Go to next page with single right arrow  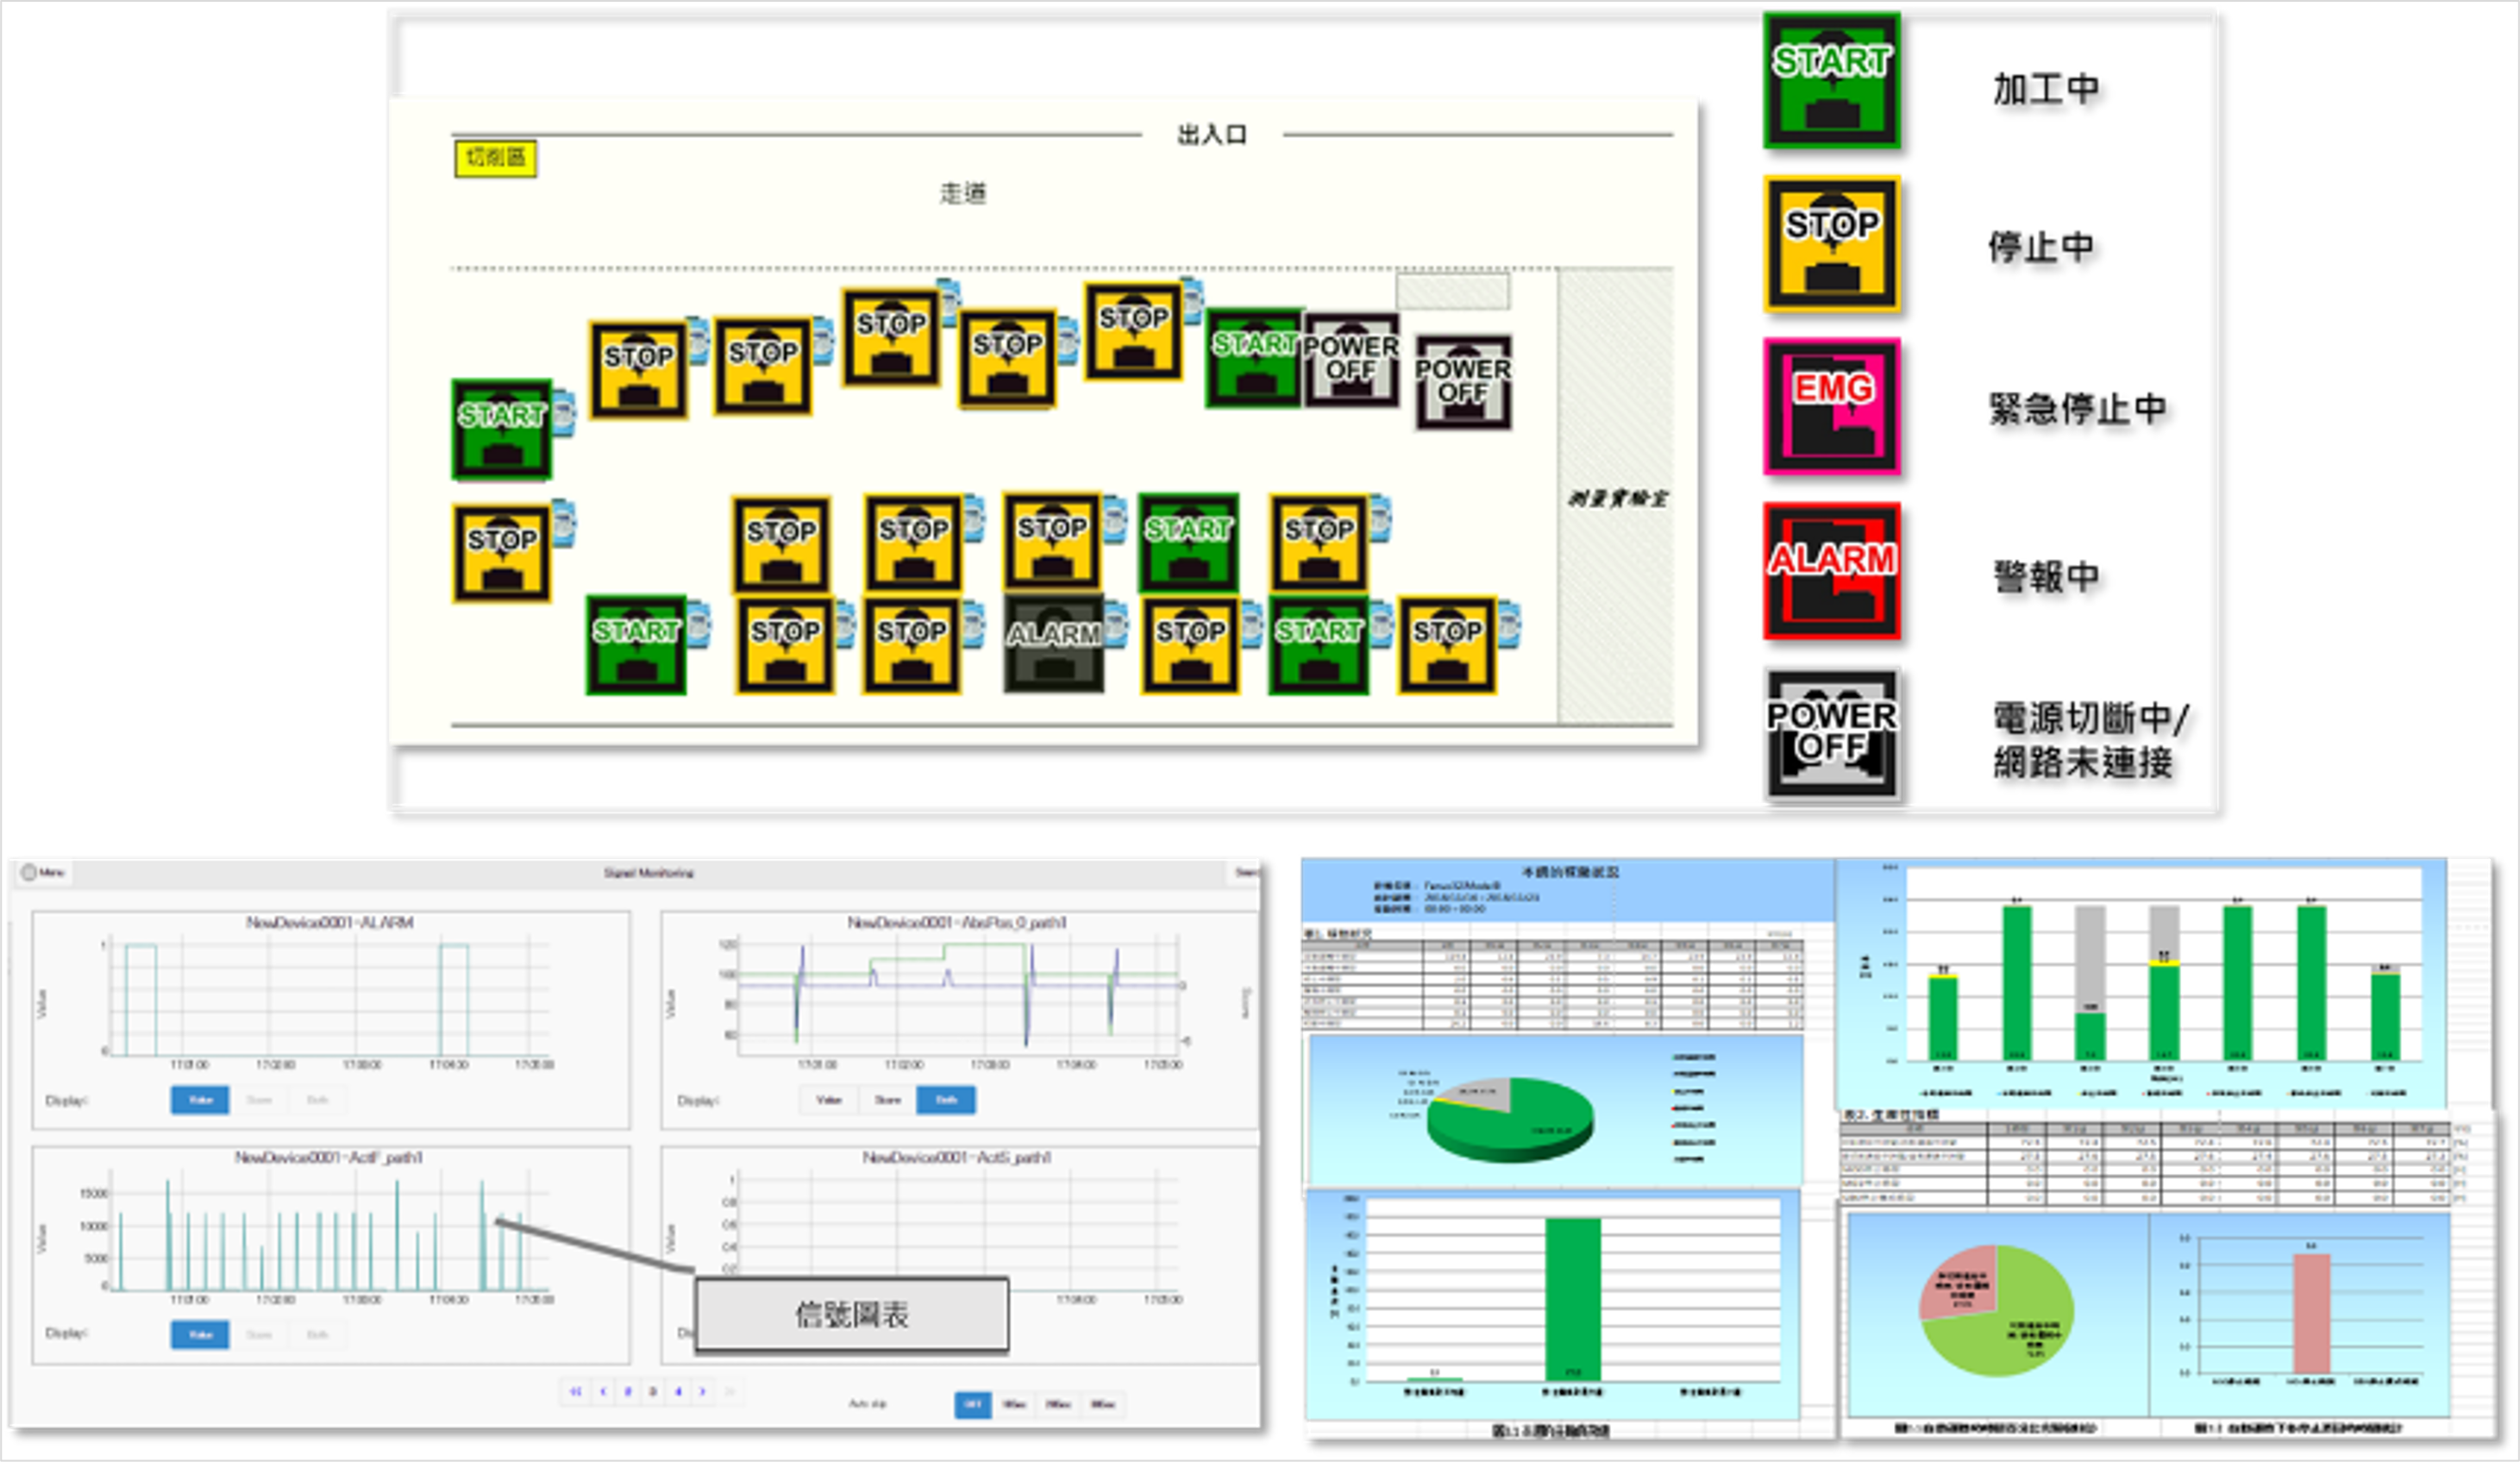(x=703, y=1391)
